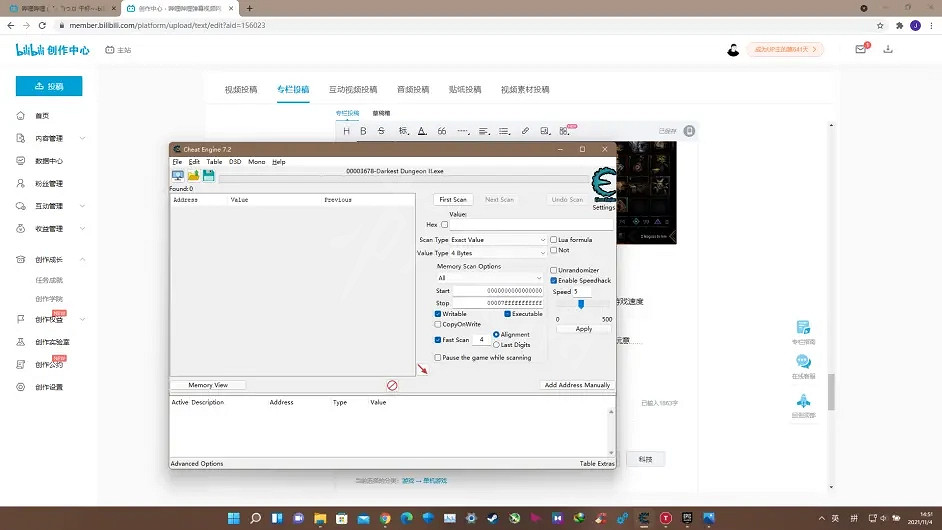942x530 pixels.
Task: Click the open process monitor icon
Action: point(178,175)
